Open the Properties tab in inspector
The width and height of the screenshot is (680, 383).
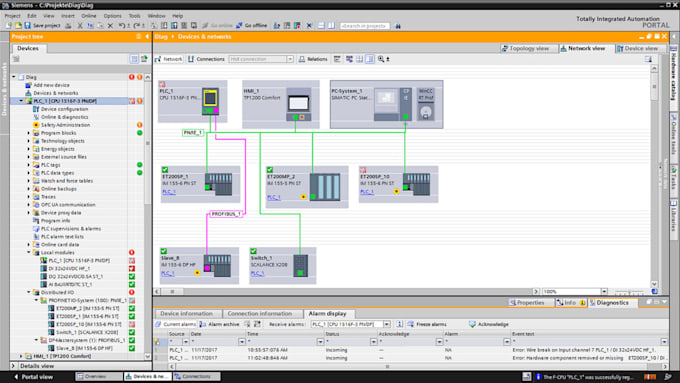[x=528, y=303]
